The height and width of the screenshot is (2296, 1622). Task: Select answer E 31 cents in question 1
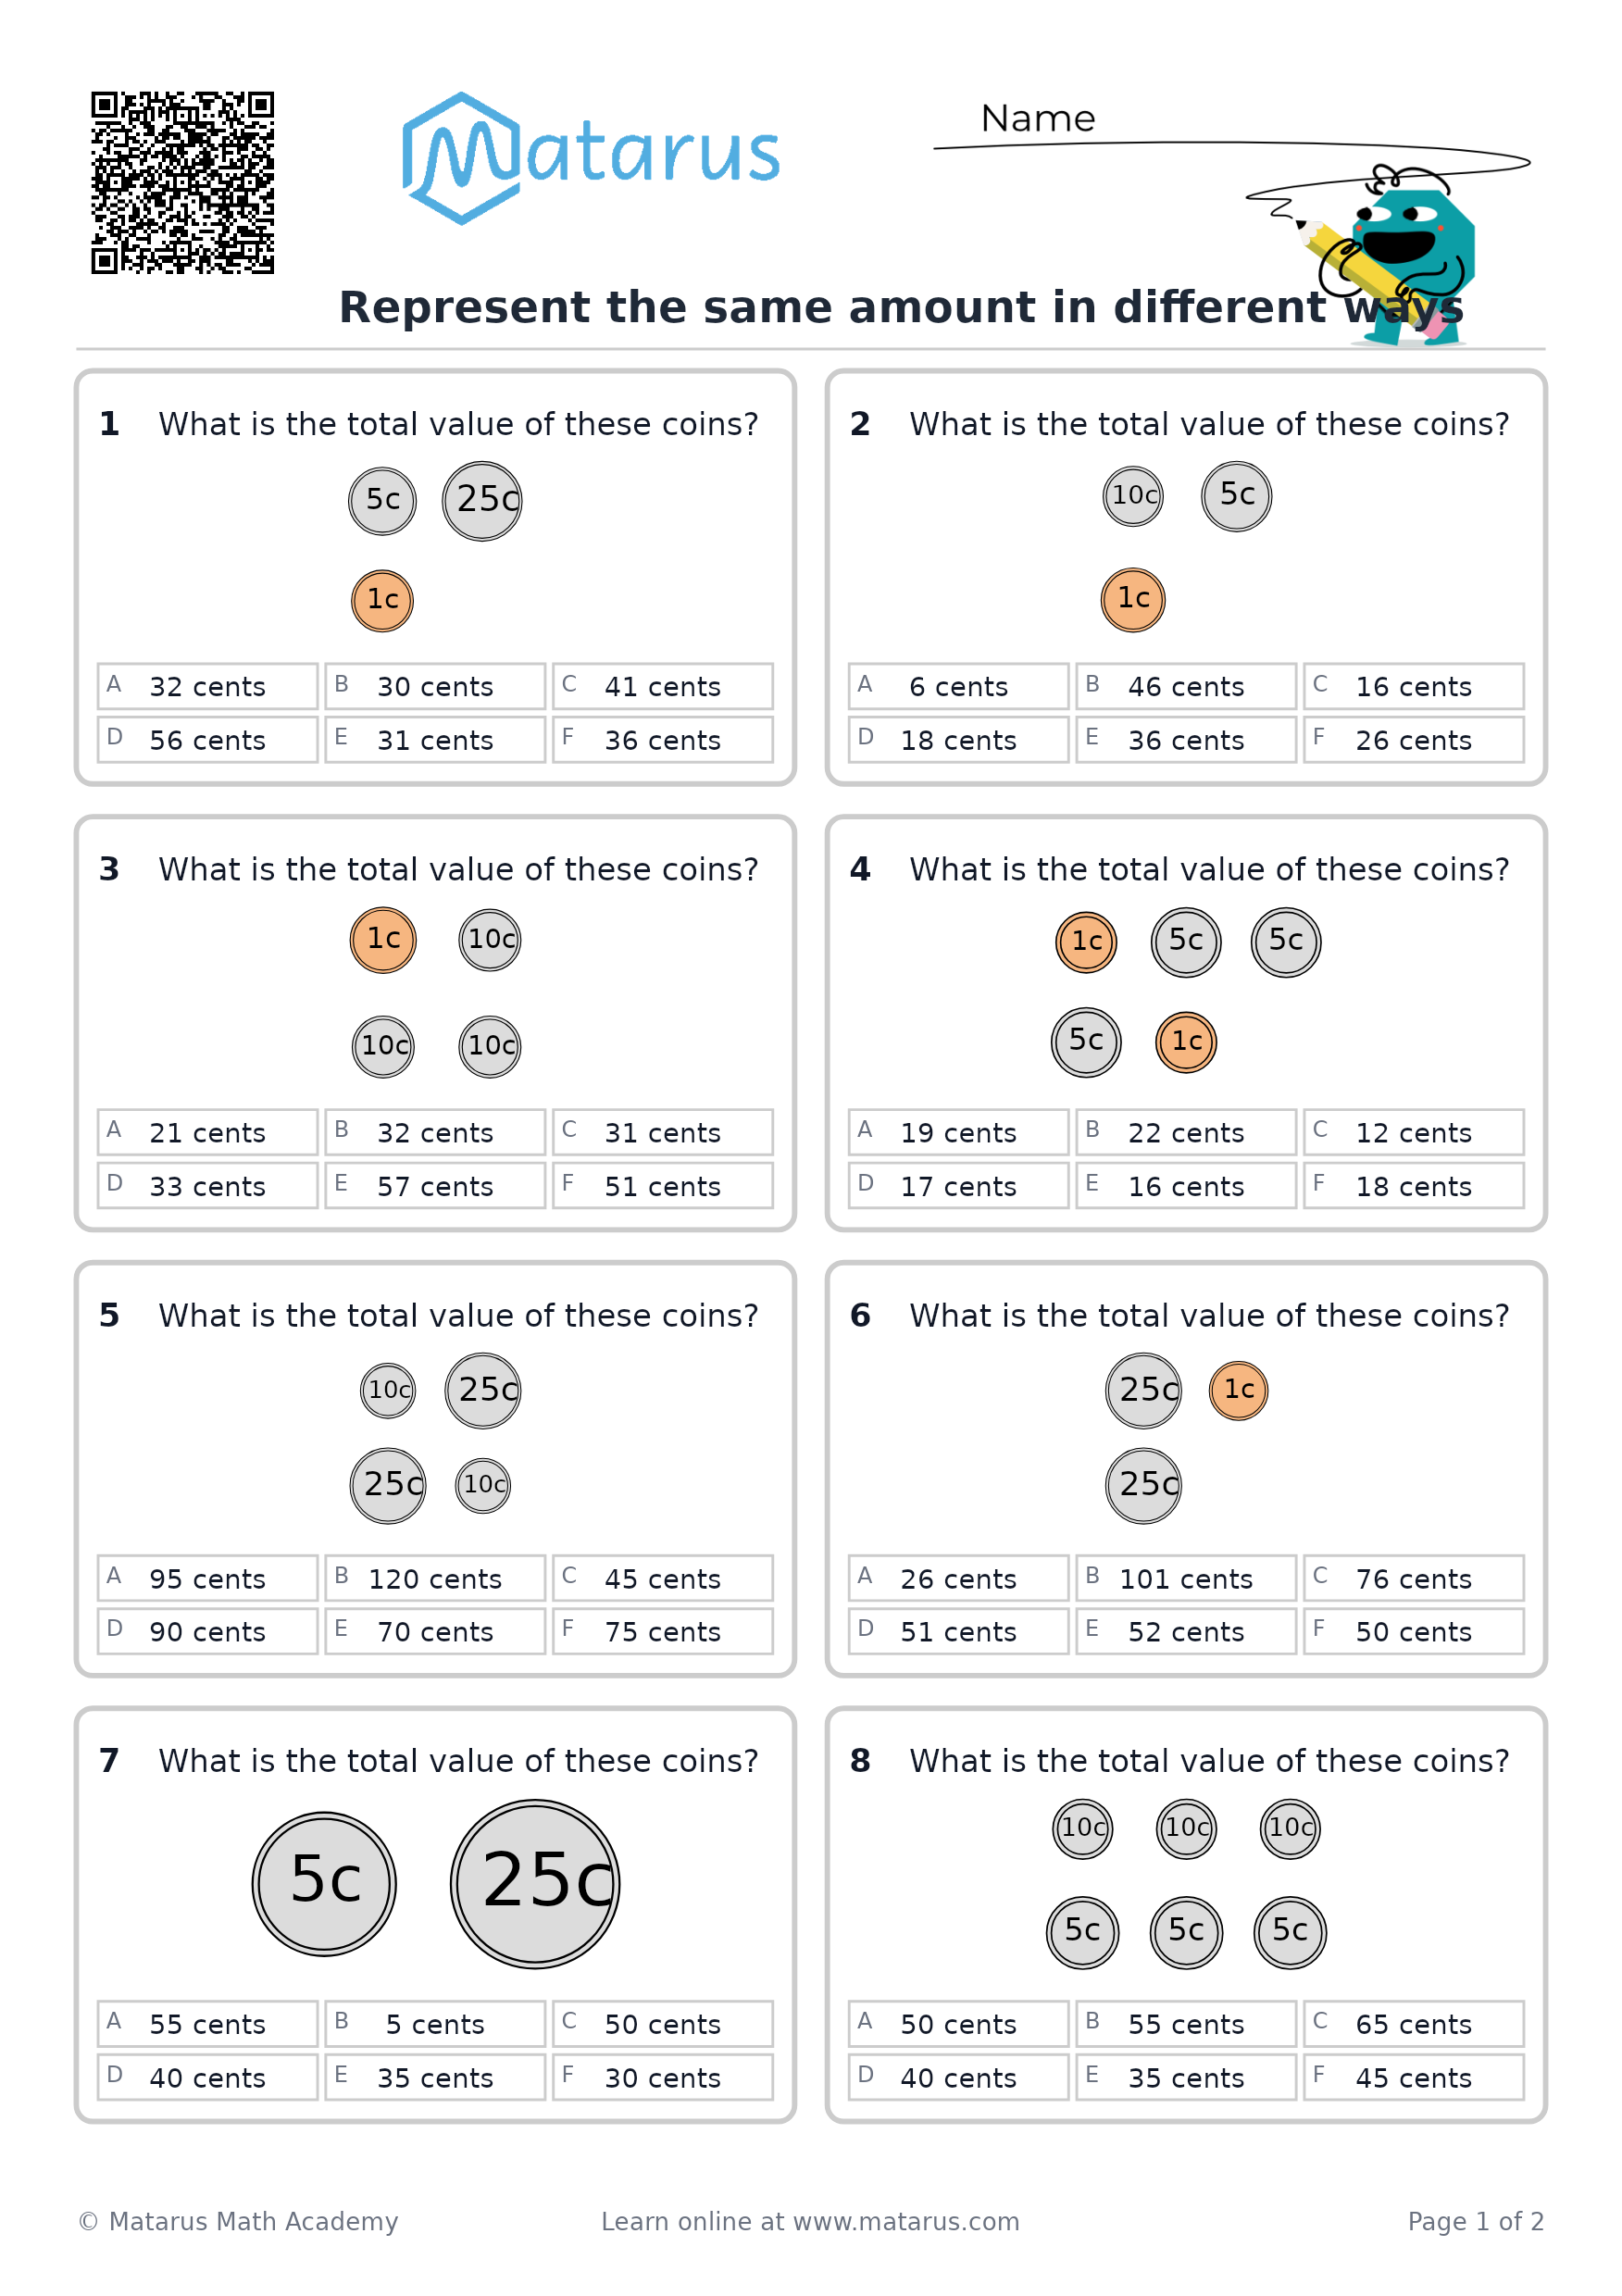point(435,739)
